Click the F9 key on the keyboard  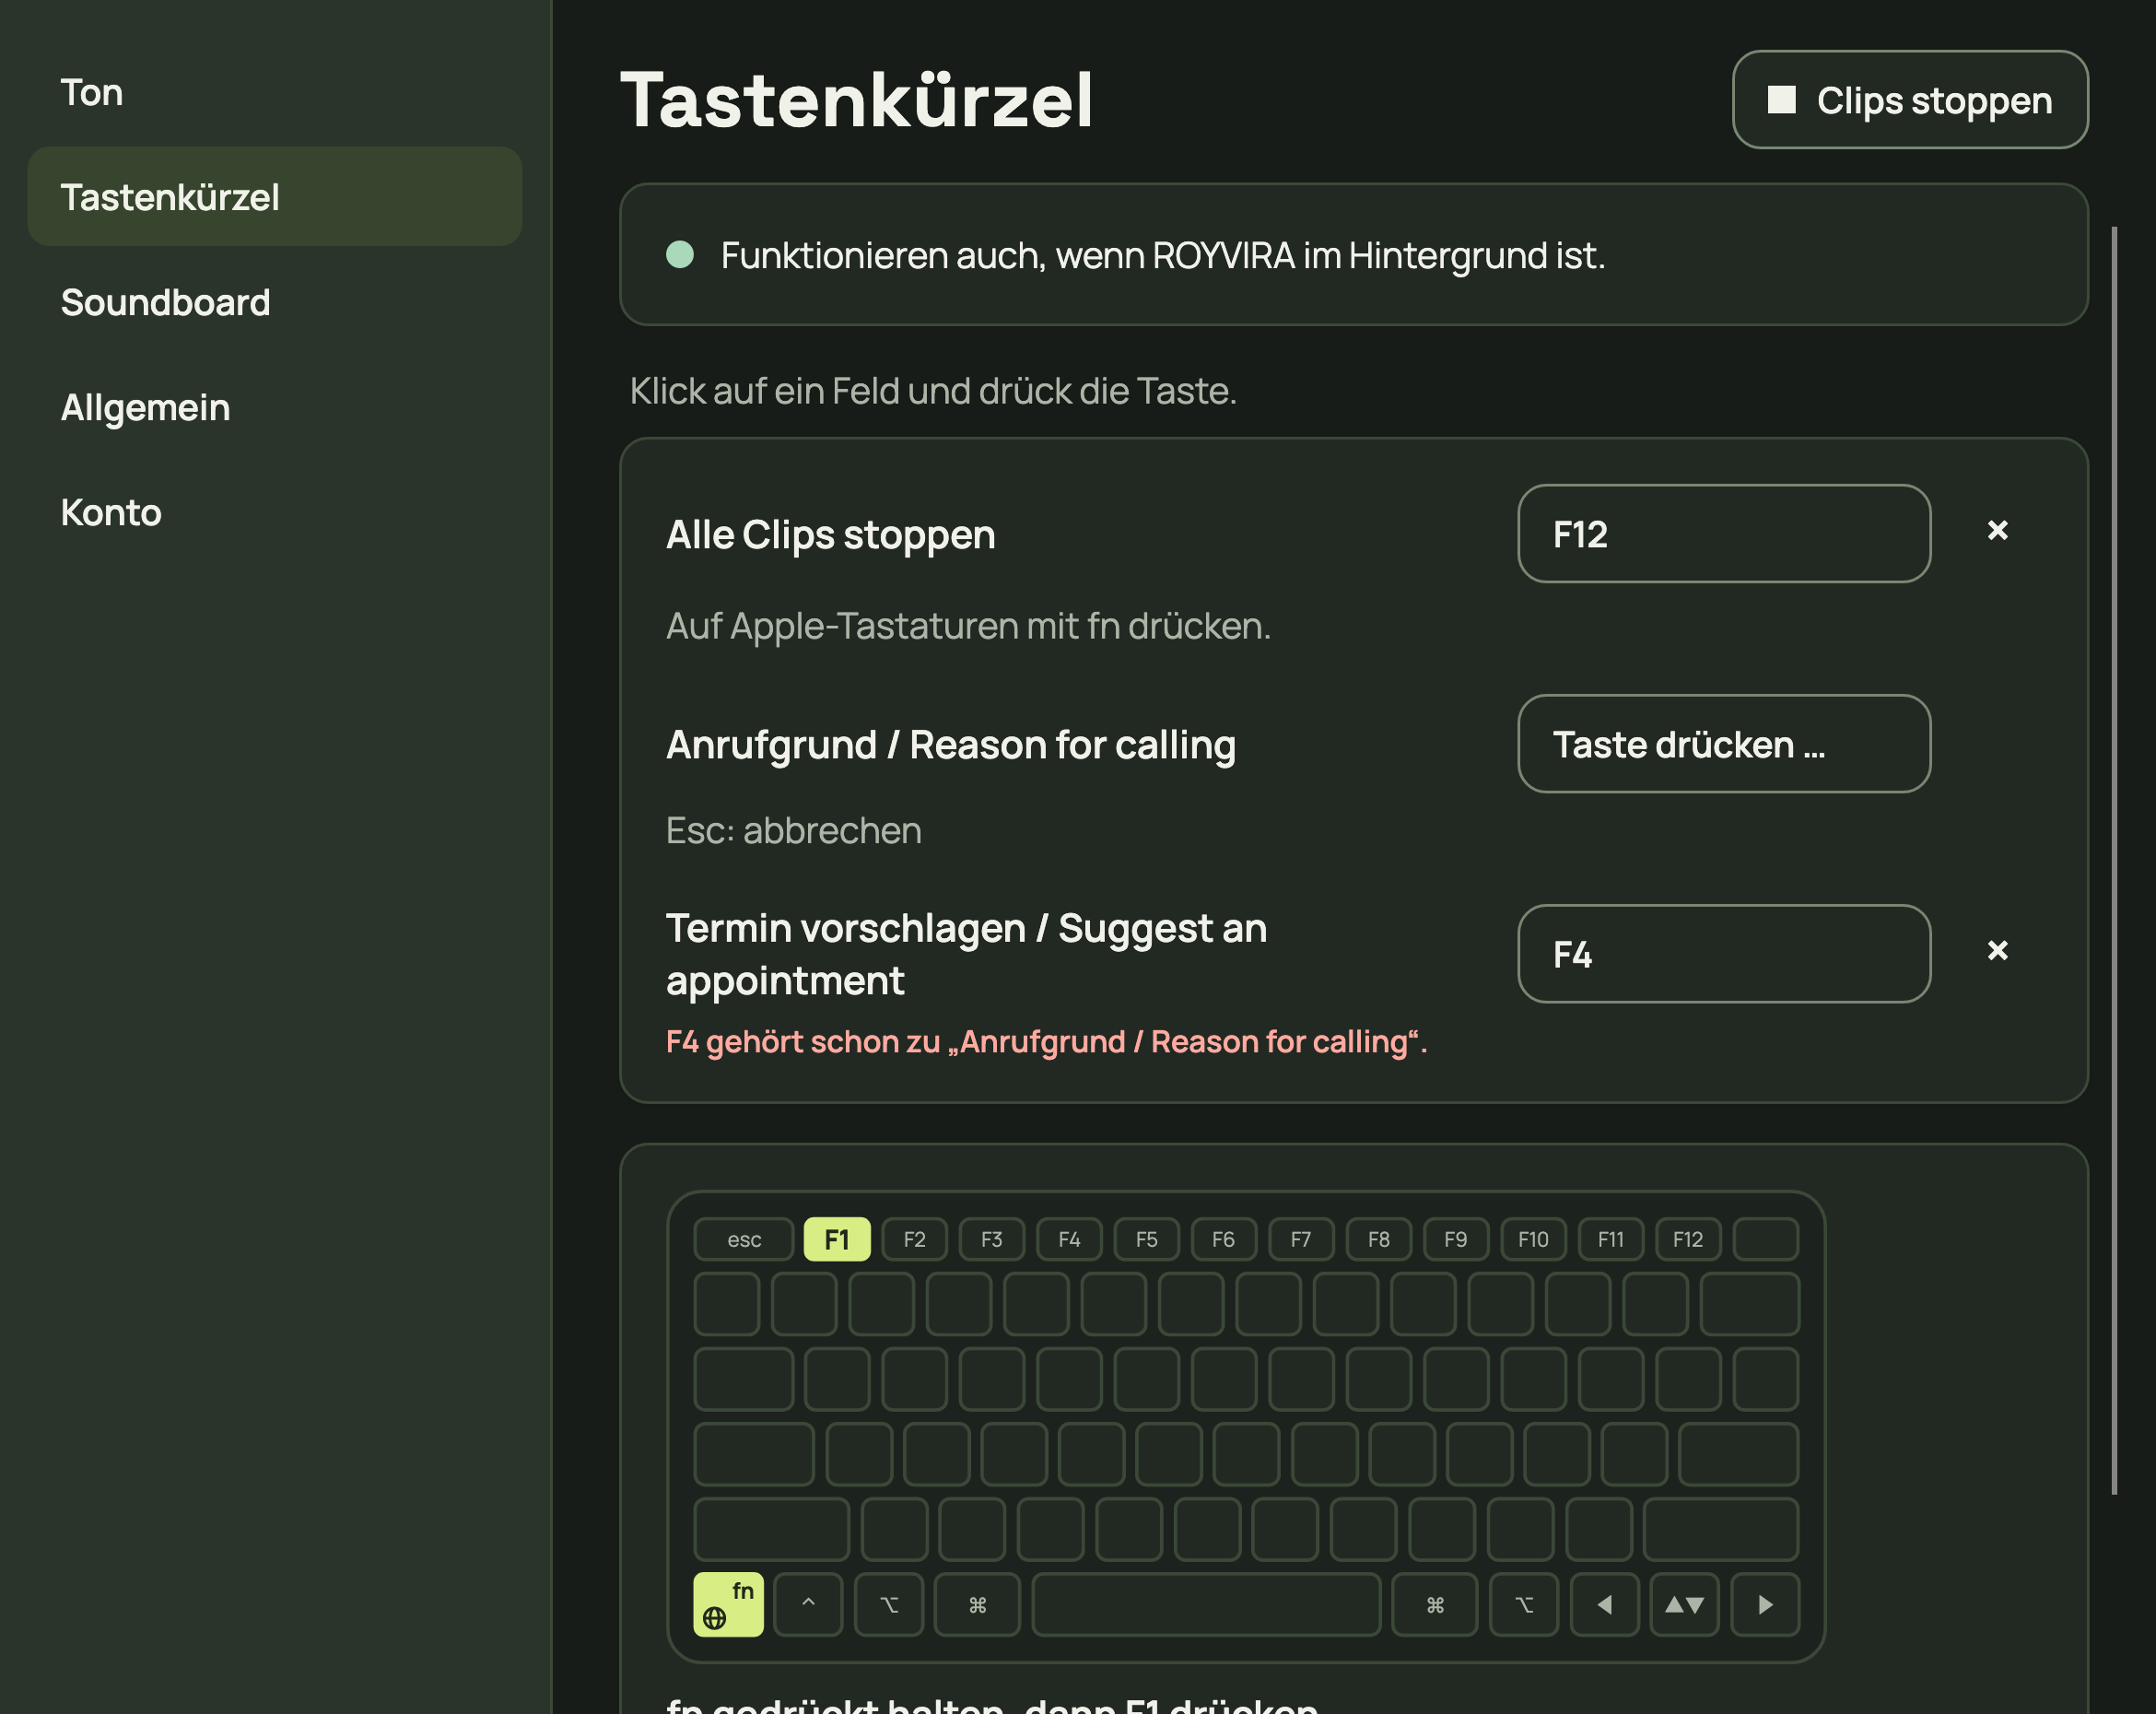(x=1456, y=1240)
